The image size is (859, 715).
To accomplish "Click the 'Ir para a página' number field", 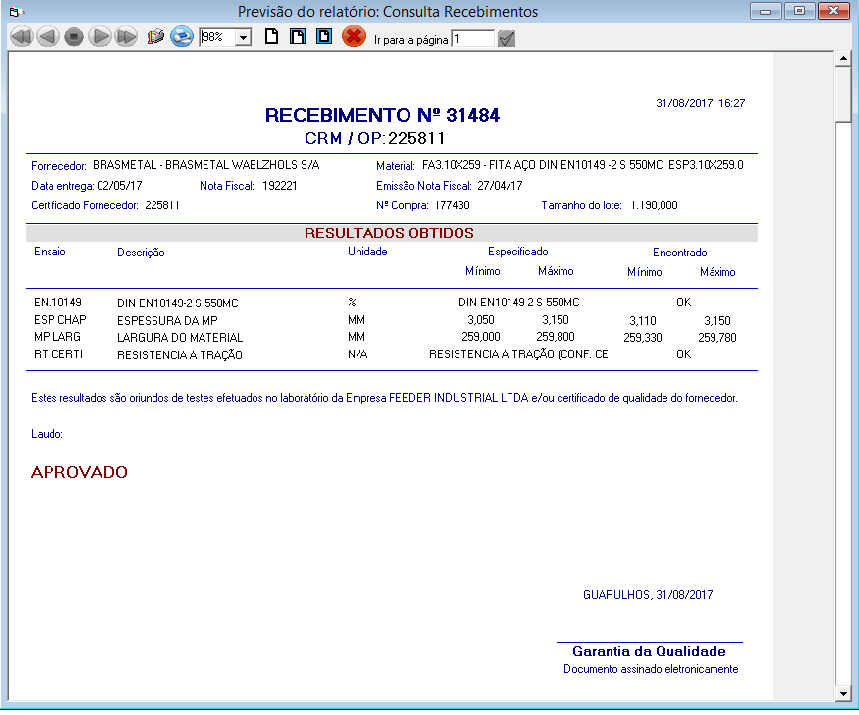I will click(473, 39).
